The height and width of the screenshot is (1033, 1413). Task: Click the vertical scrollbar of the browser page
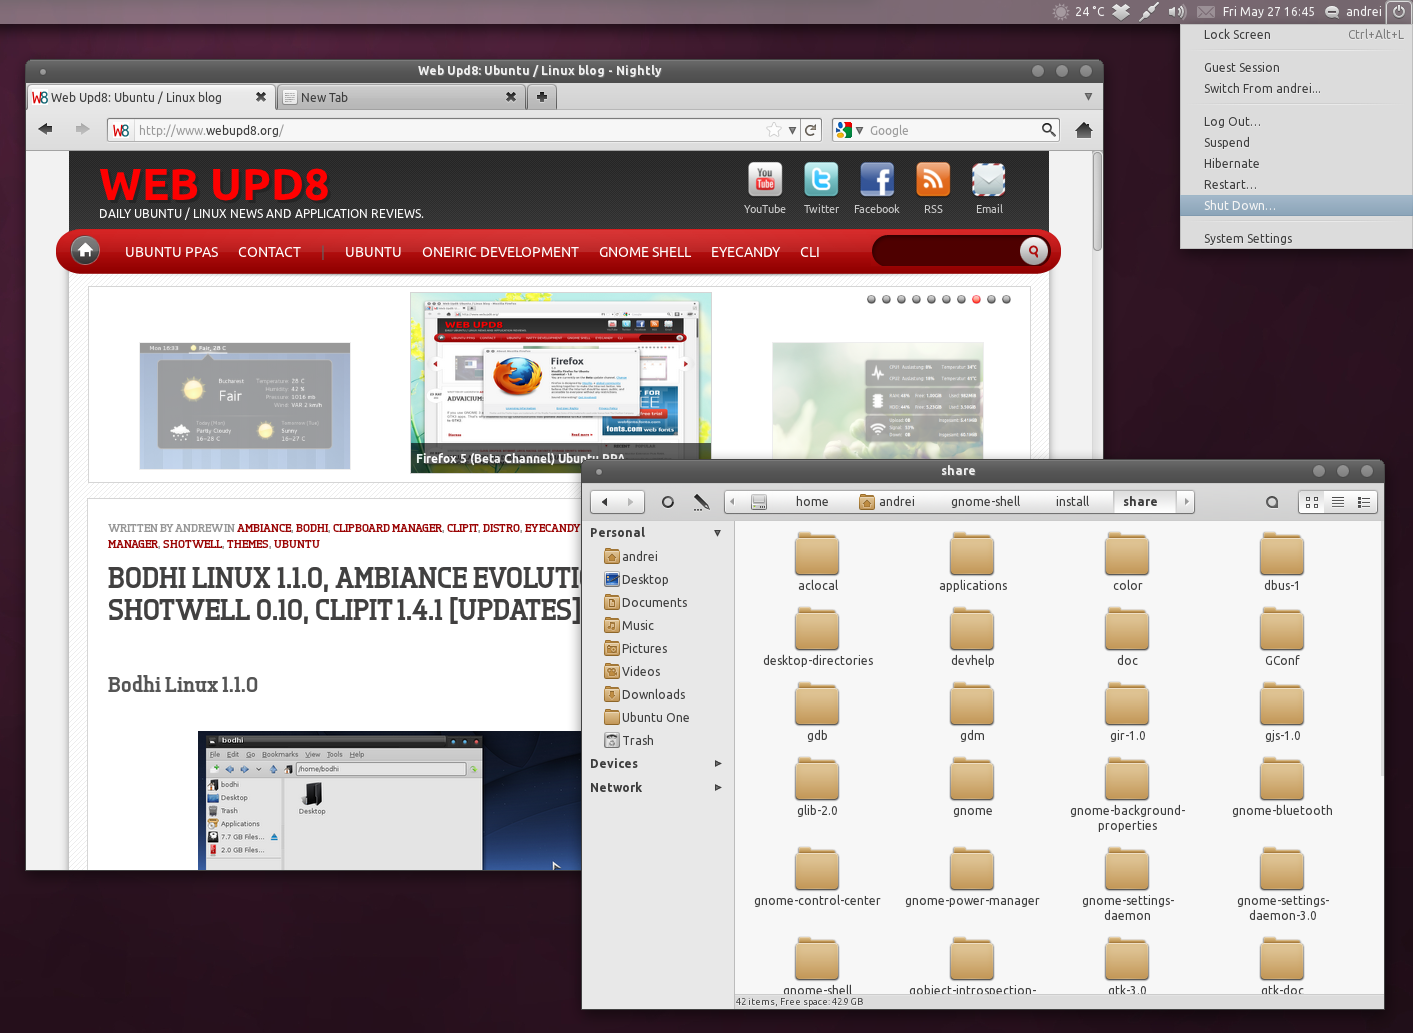coord(1097,200)
